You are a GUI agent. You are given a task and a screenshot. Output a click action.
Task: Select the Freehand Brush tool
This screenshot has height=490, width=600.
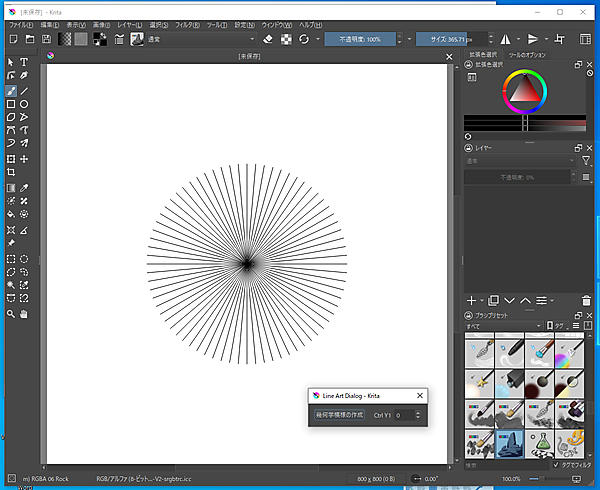pyautogui.click(x=11, y=90)
